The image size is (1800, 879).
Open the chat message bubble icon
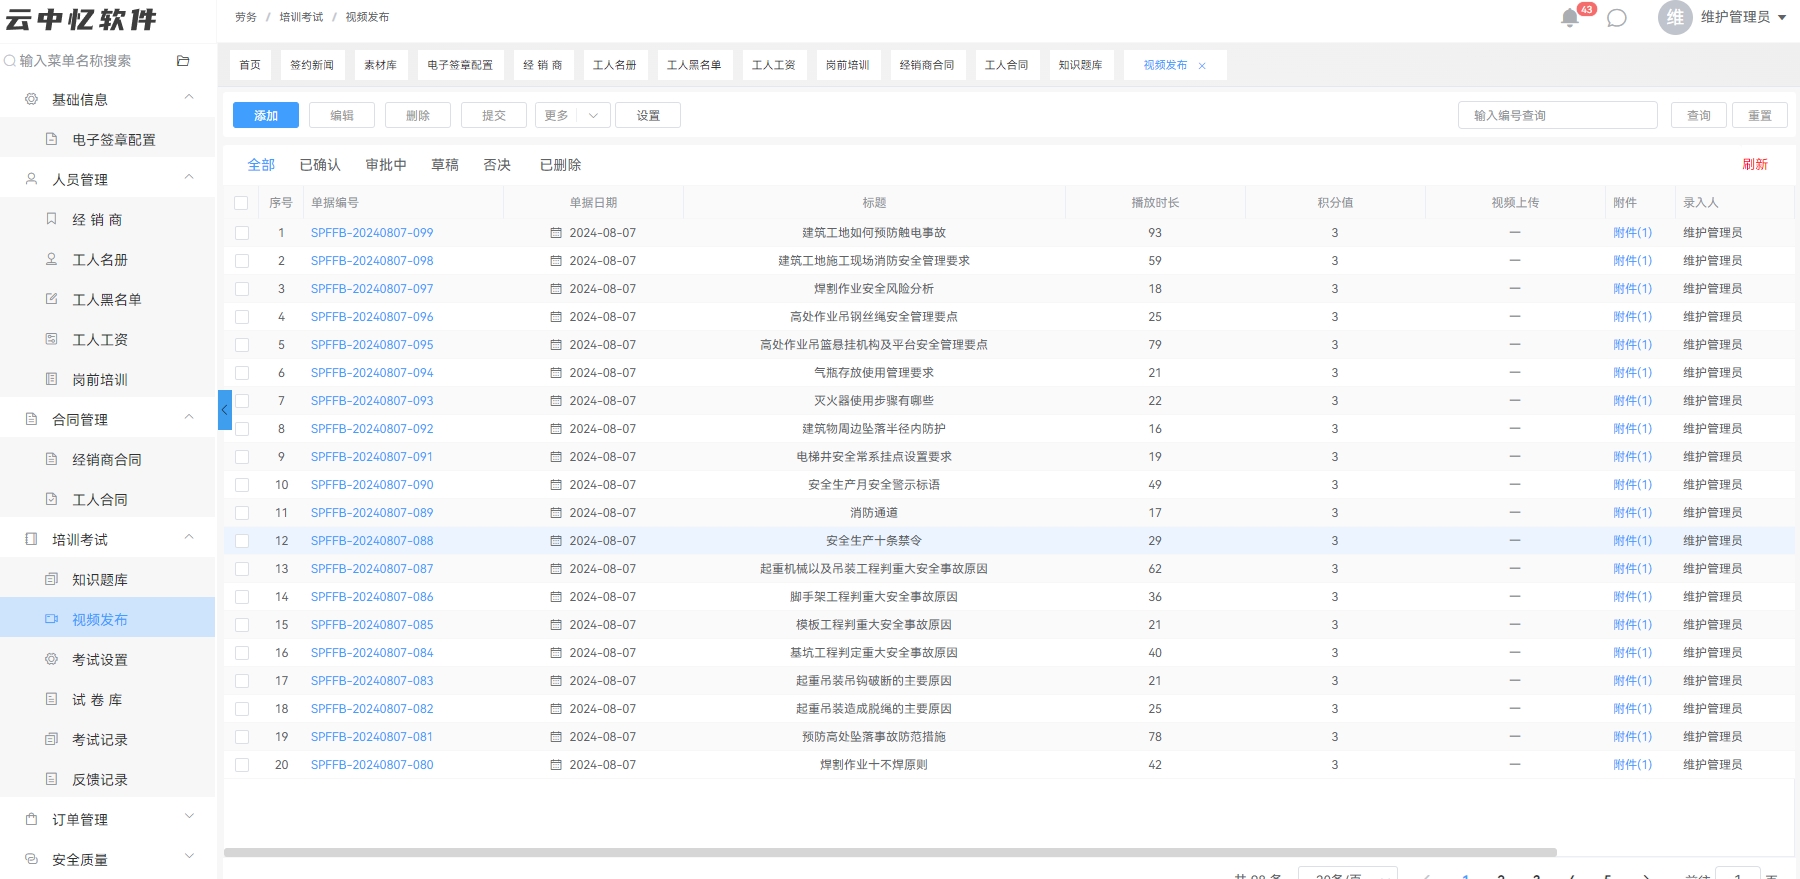1617,18
